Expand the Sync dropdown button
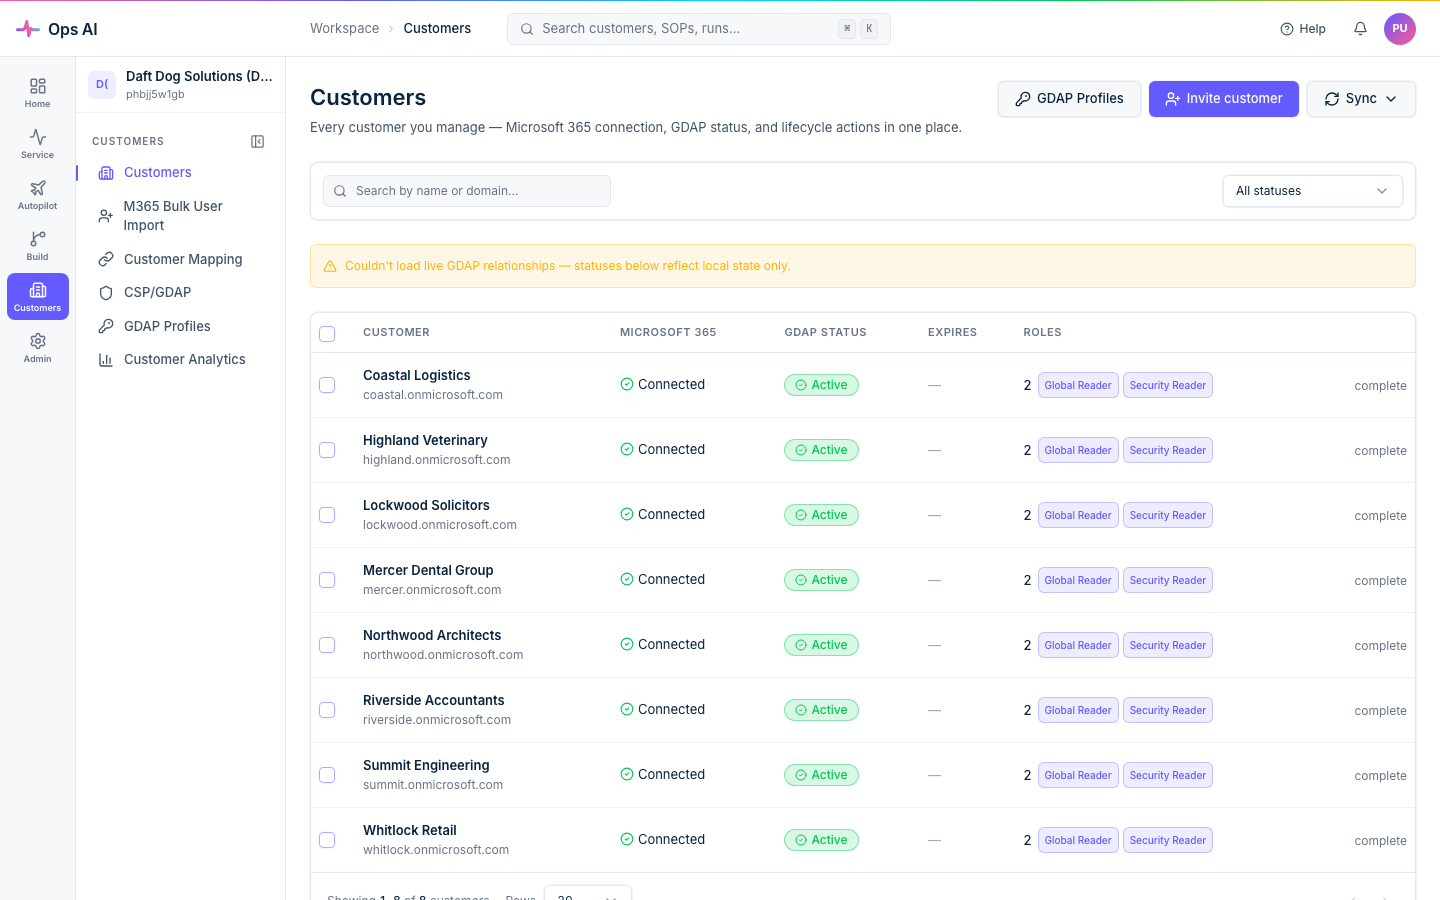The height and width of the screenshot is (900, 1440). coord(1361,99)
